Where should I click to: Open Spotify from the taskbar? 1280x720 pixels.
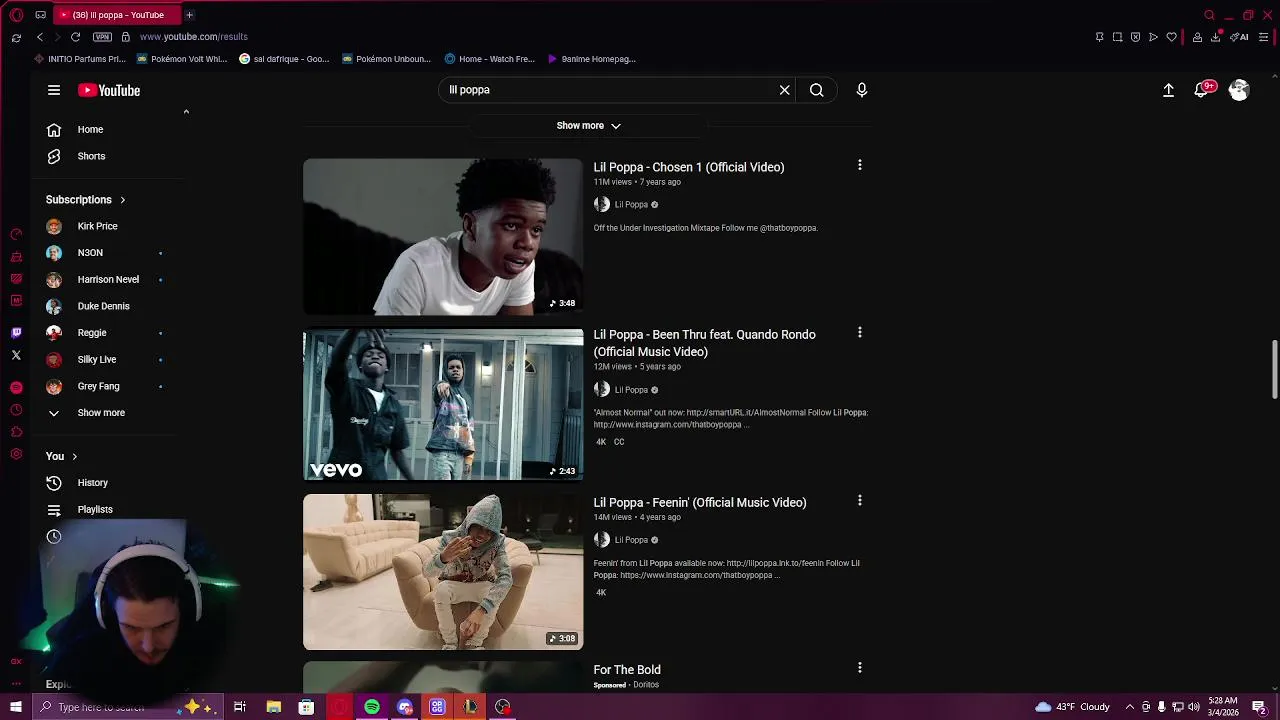click(x=372, y=707)
